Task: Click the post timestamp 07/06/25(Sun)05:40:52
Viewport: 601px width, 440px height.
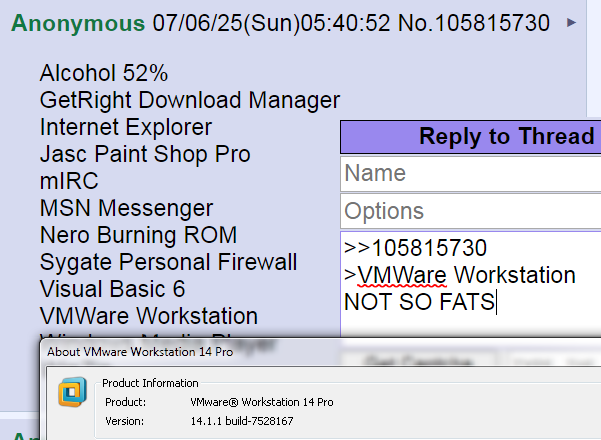Action: 271,23
